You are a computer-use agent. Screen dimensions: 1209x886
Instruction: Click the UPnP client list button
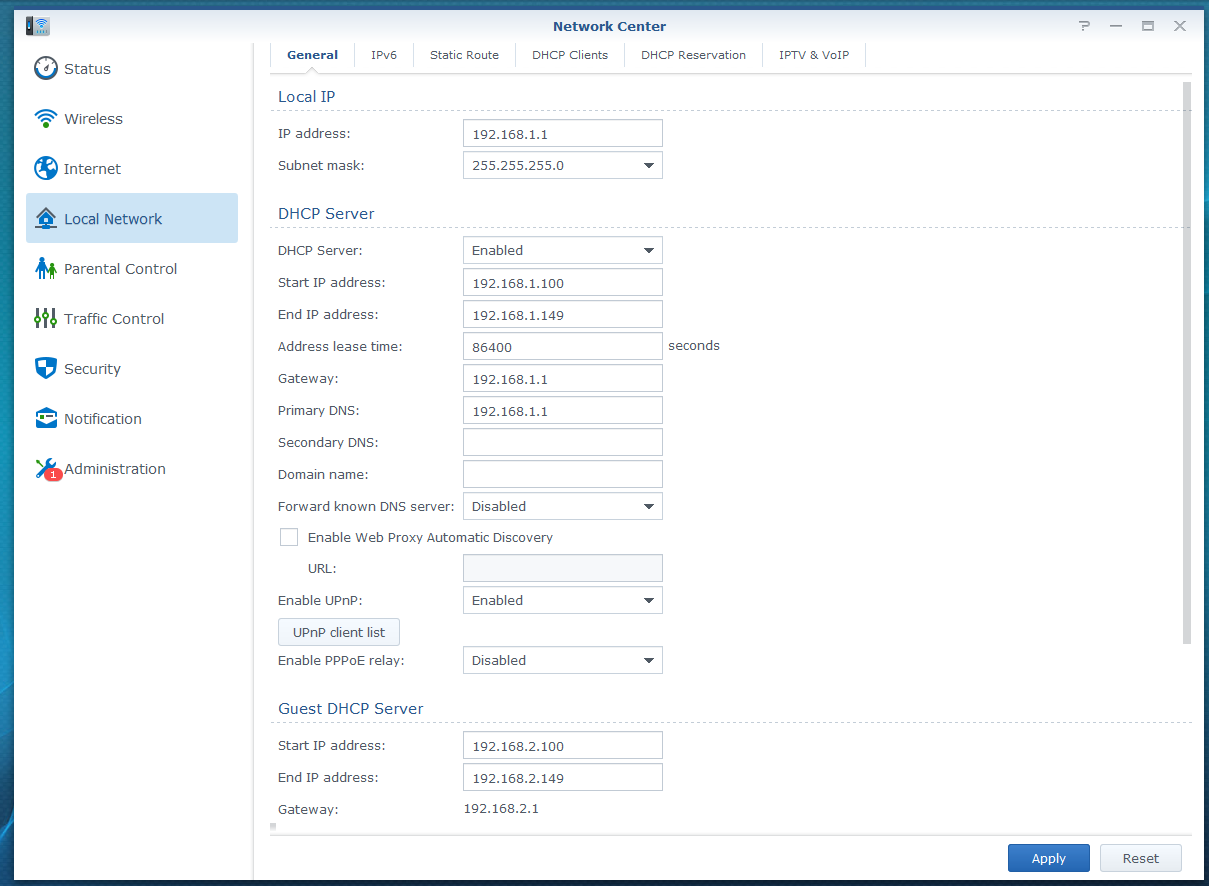(x=338, y=632)
